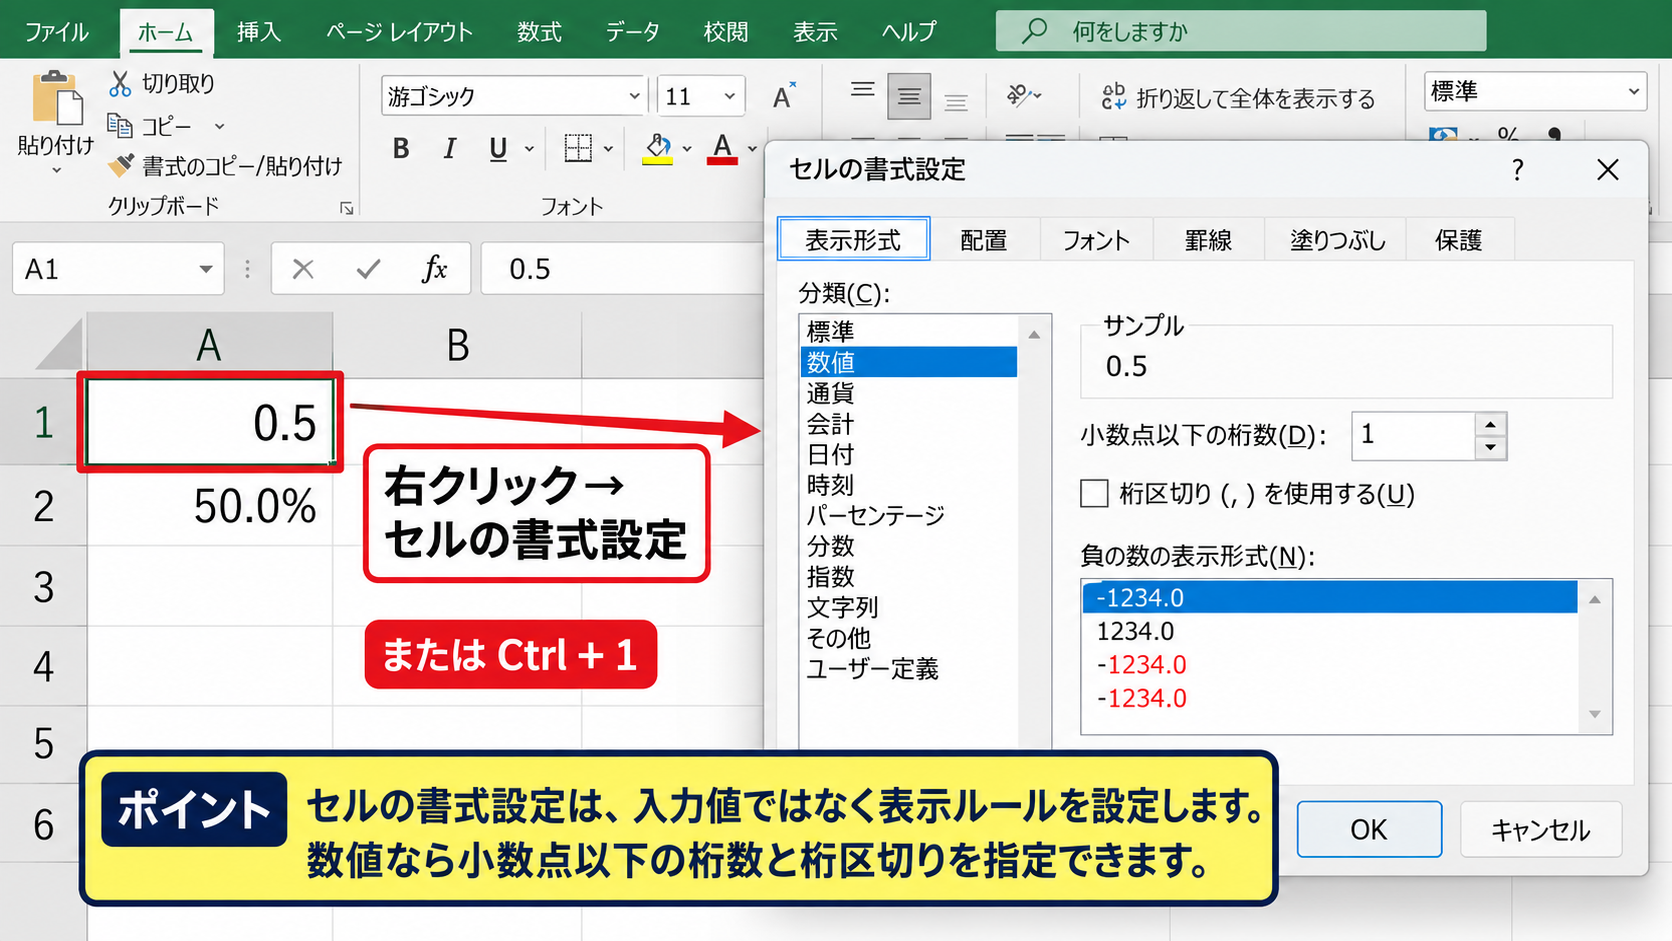Click the dialog help question mark

point(1518,170)
